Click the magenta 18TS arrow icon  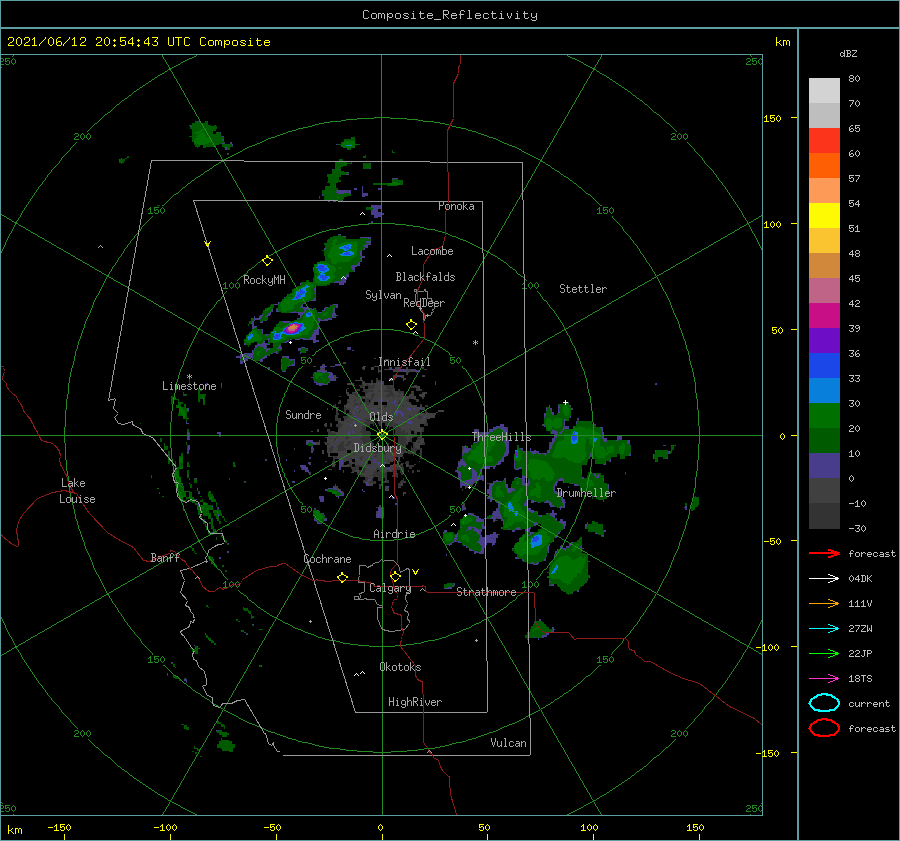(824, 678)
